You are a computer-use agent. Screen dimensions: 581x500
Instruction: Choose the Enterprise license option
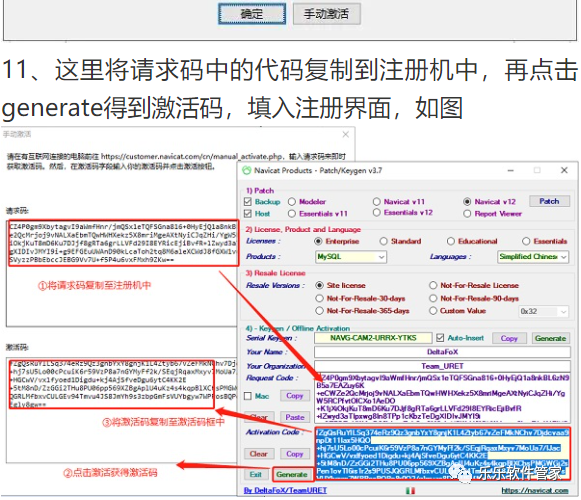[x=318, y=241]
